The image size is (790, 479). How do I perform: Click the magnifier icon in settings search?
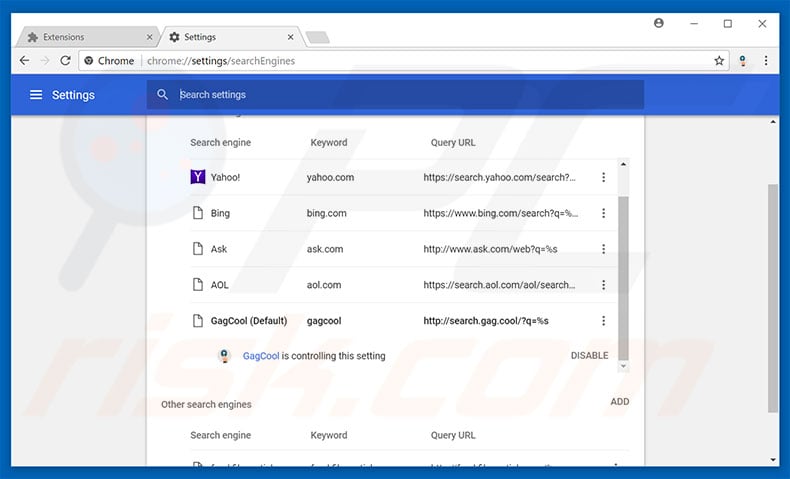click(162, 94)
